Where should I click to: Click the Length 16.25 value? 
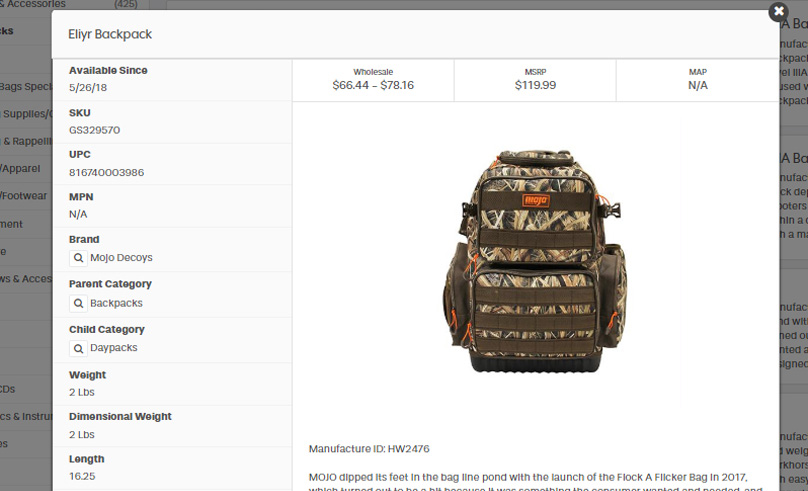[x=82, y=476]
